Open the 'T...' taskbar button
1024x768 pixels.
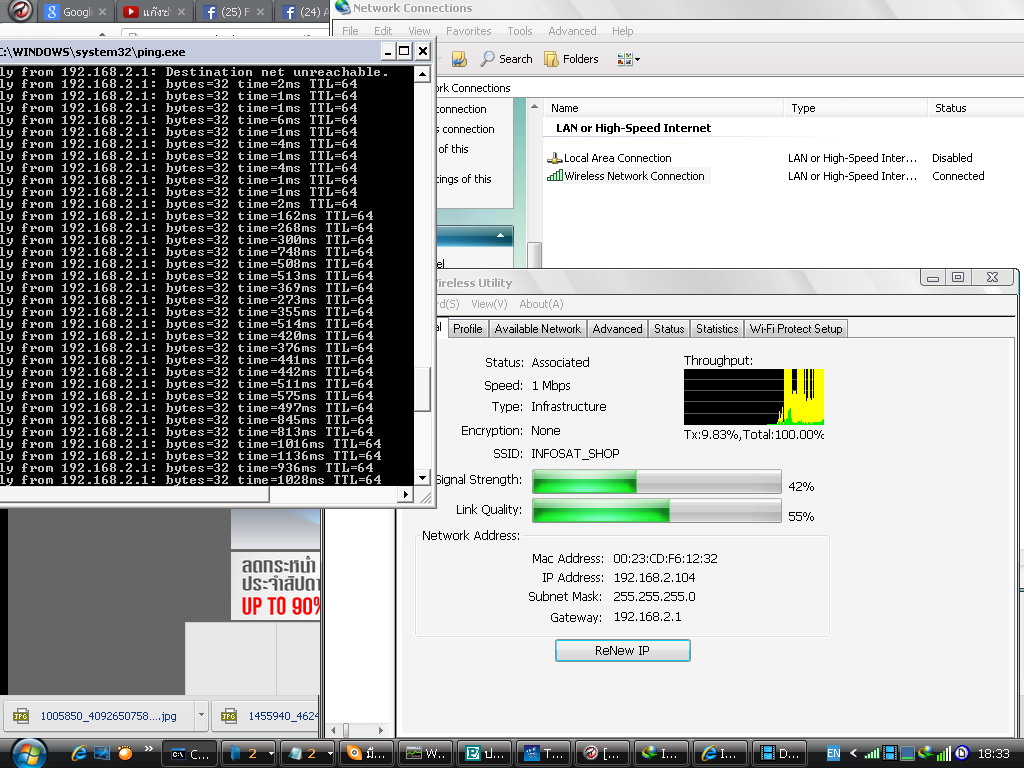(x=542, y=754)
